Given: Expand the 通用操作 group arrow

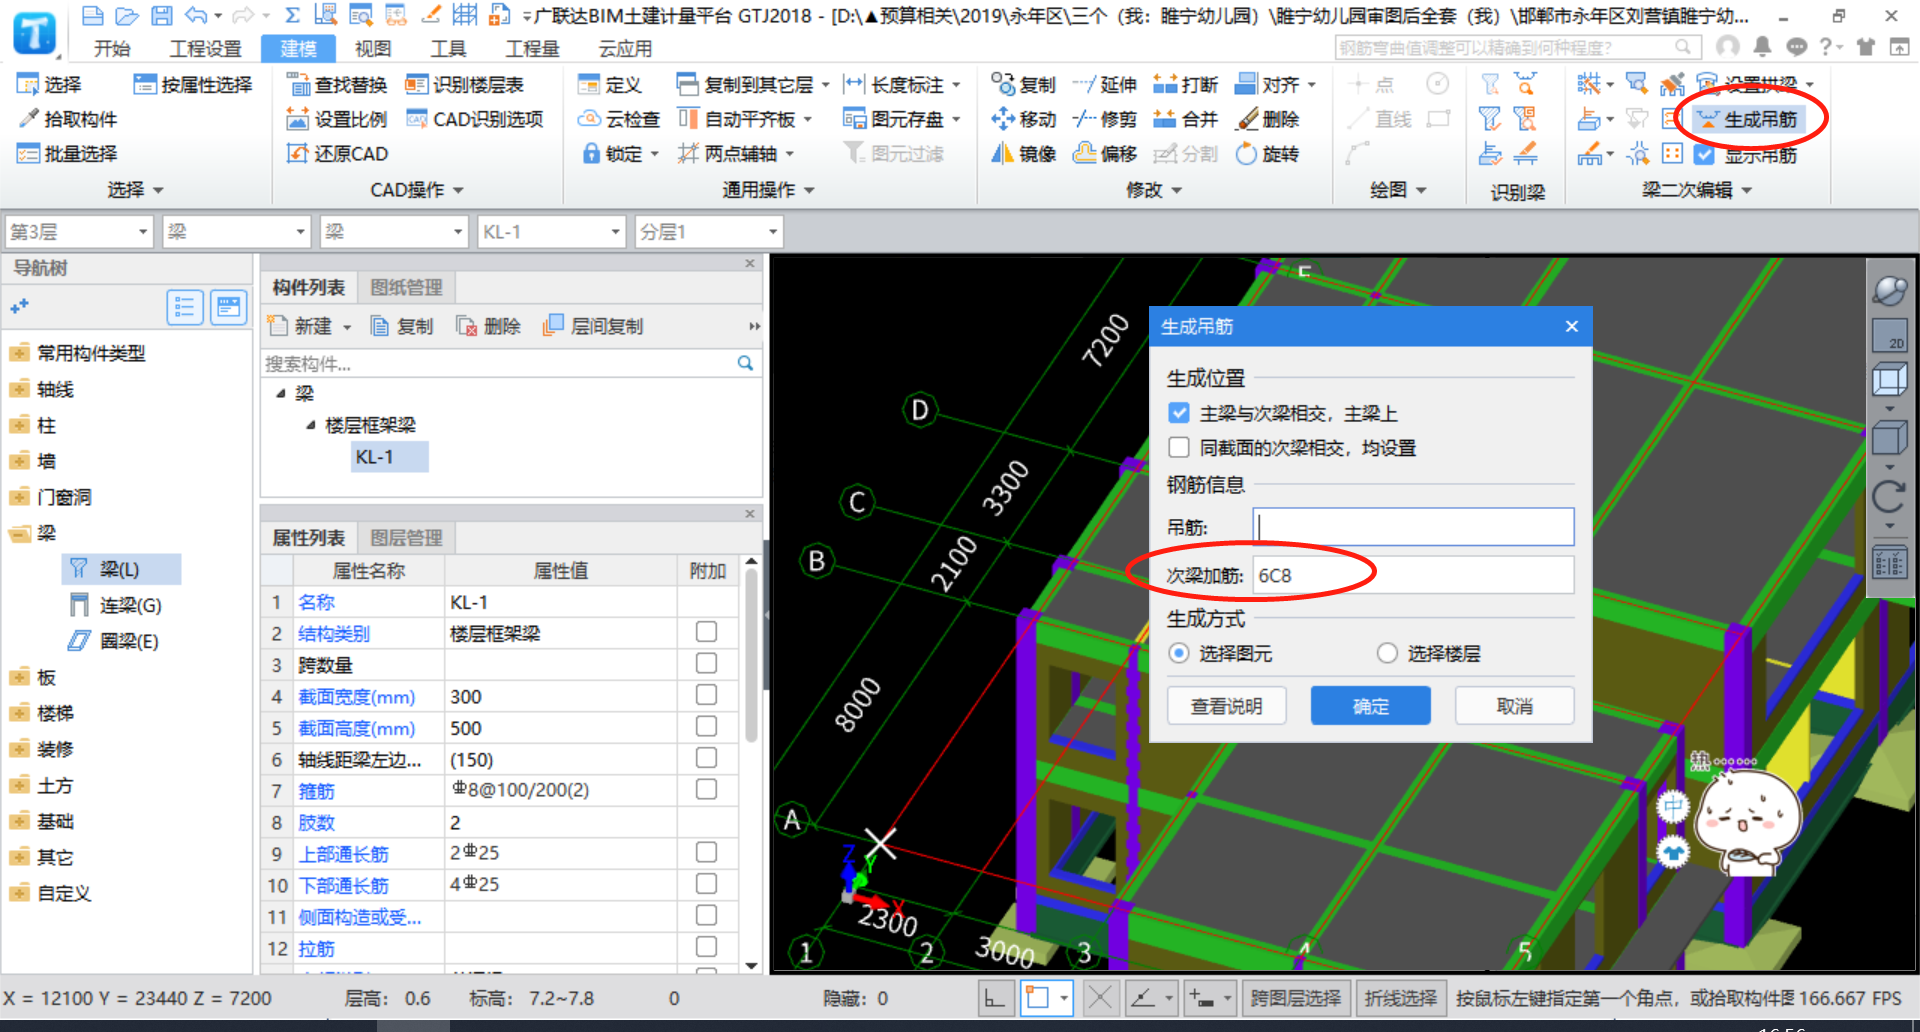Looking at the screenshot, I should (809, 190).
